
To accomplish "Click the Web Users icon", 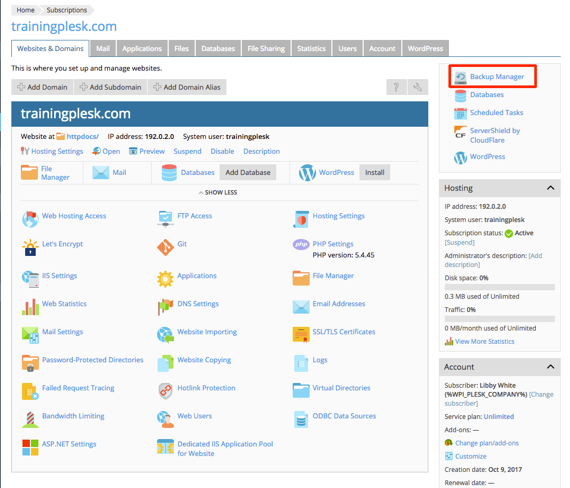I will 165,419.
